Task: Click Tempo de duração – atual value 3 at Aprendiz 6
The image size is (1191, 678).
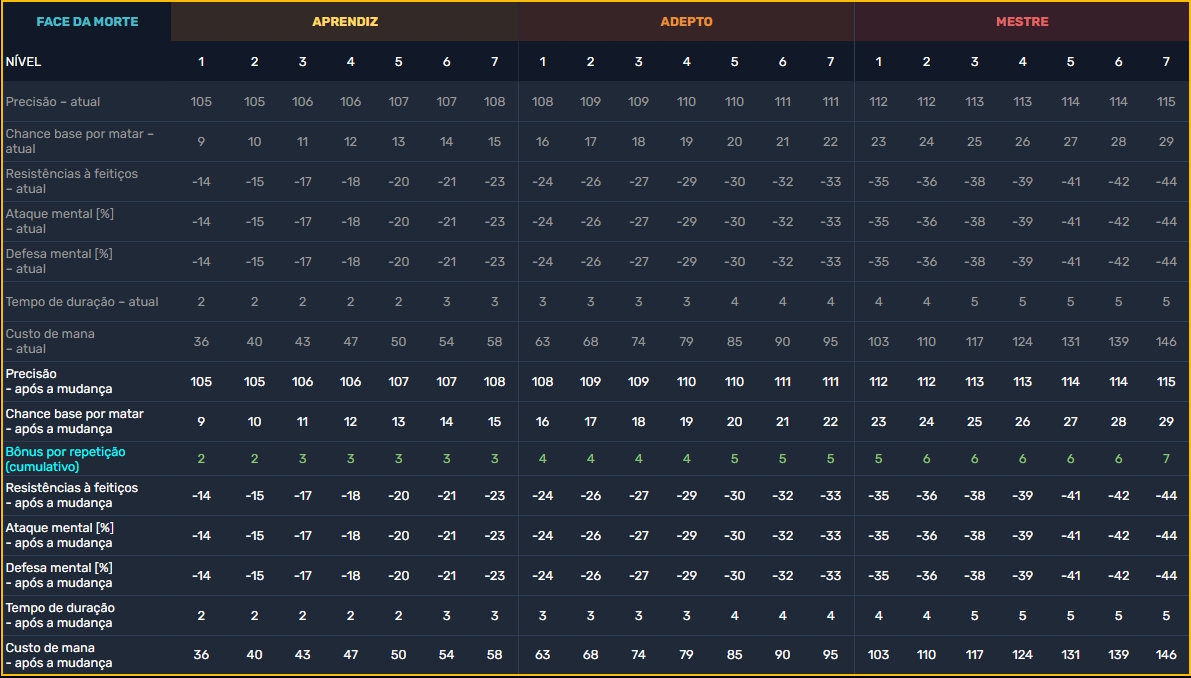Action: (x=447, y=301)
